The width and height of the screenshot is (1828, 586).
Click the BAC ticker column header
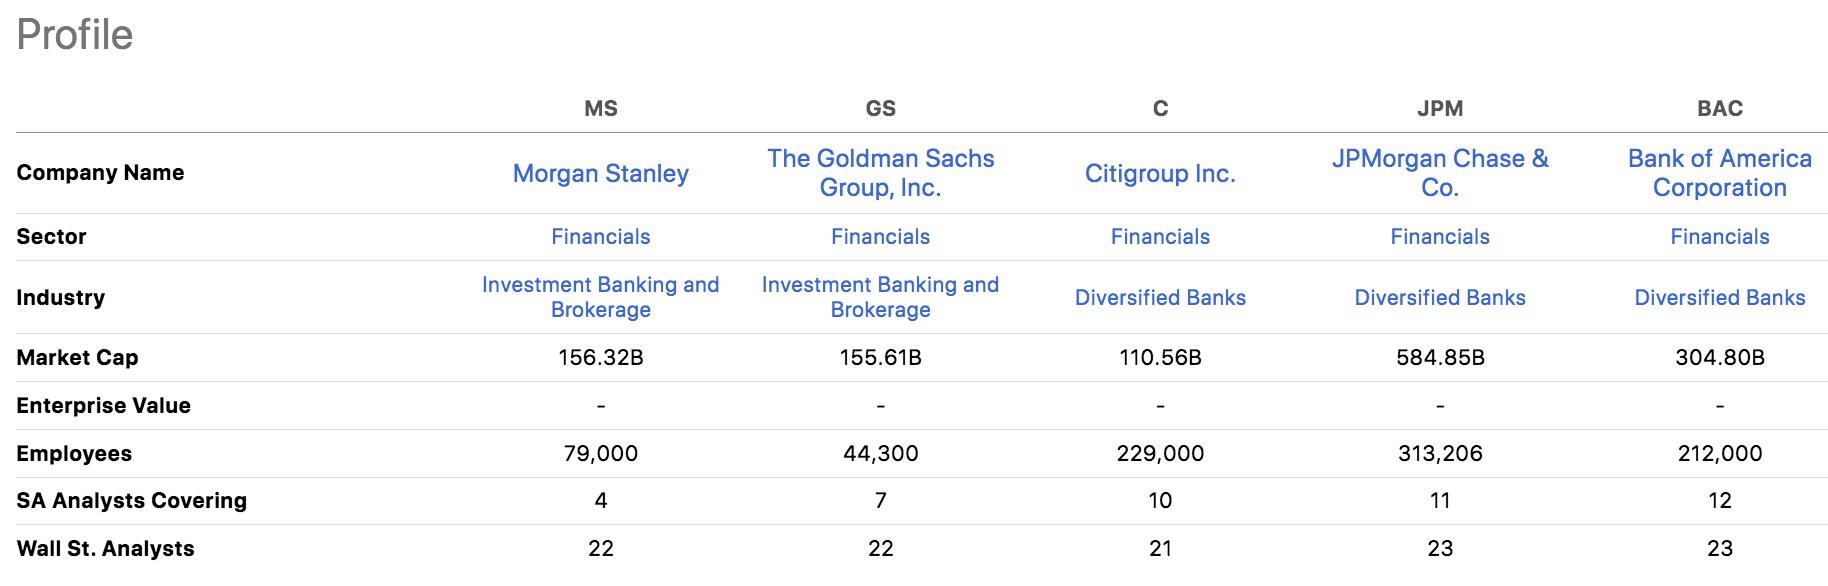tap(1719, 109)
